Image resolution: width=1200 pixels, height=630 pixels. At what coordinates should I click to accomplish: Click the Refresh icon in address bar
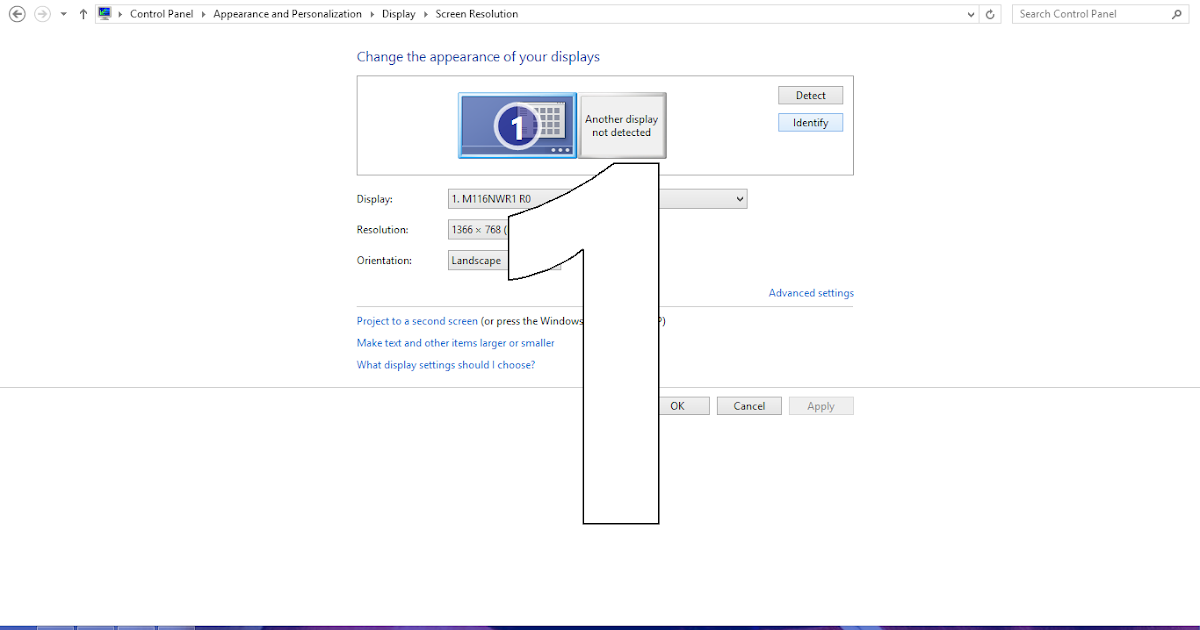[x=990, y=13]
